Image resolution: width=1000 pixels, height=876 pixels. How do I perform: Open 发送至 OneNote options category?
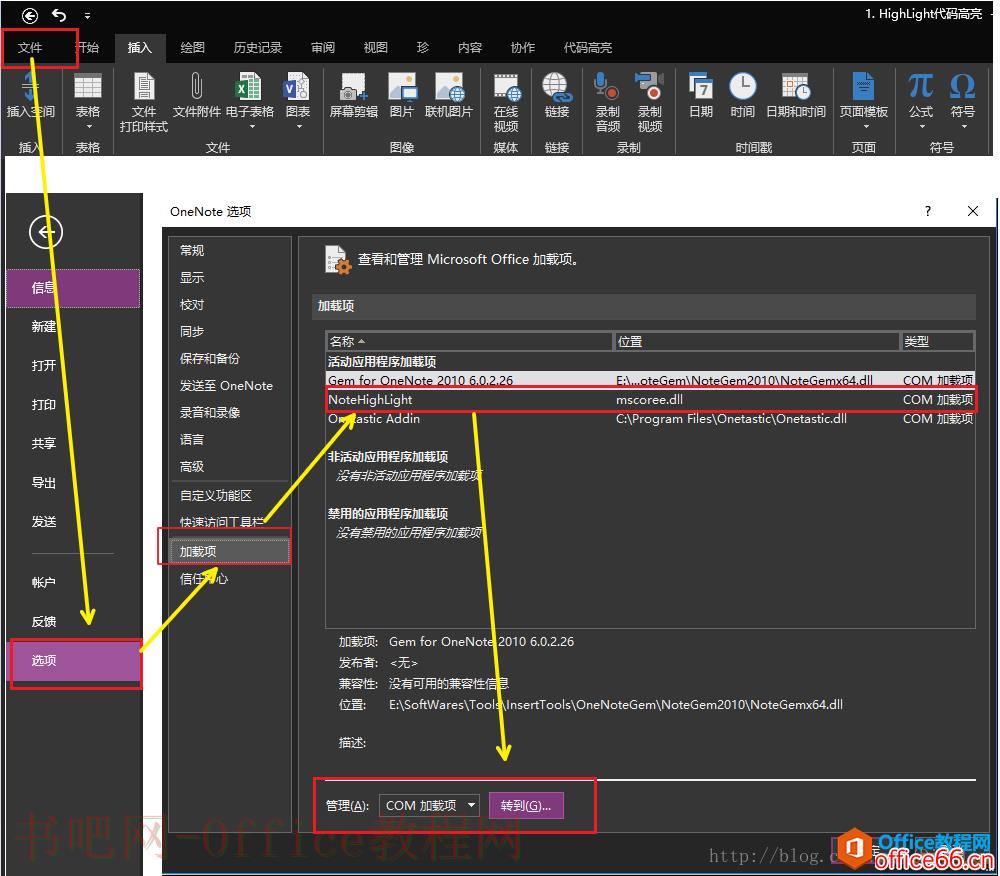pos(226,386)
